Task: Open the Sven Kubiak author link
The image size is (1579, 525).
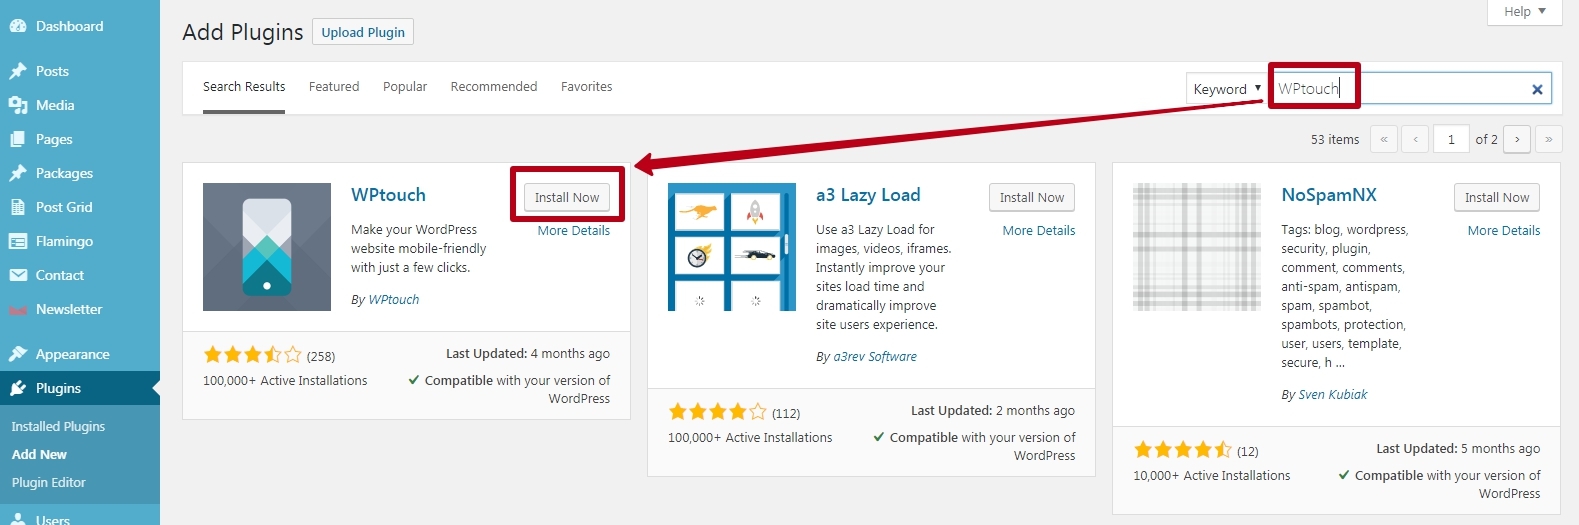Action: click(x=1333, y=395)
